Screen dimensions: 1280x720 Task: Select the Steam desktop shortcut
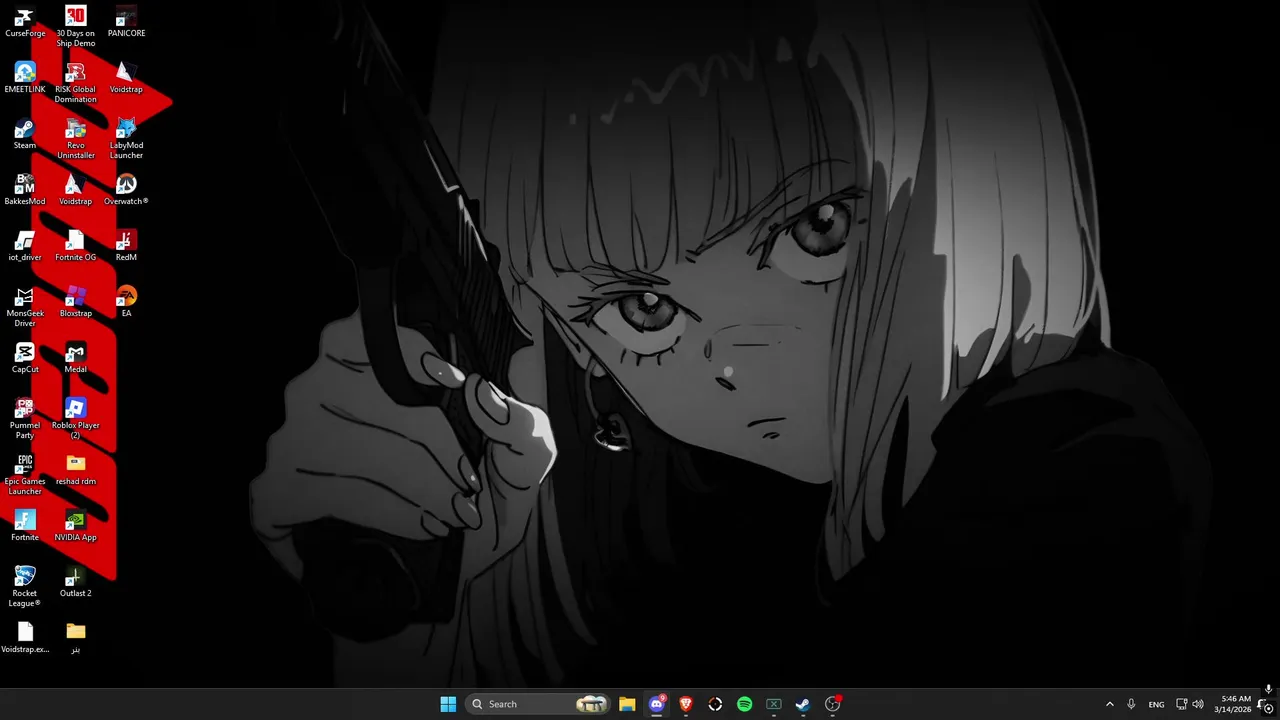click(x=25, y=134)
